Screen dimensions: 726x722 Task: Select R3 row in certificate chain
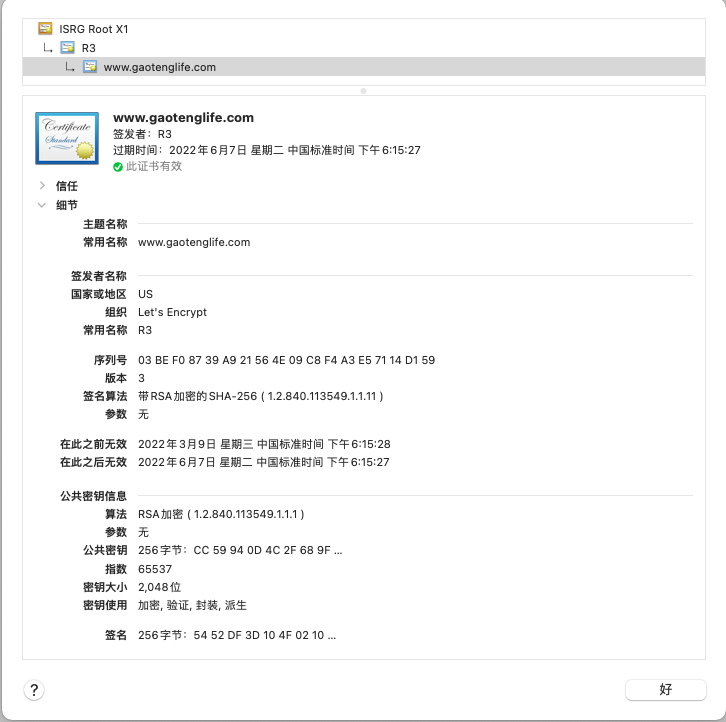point(364,48)
